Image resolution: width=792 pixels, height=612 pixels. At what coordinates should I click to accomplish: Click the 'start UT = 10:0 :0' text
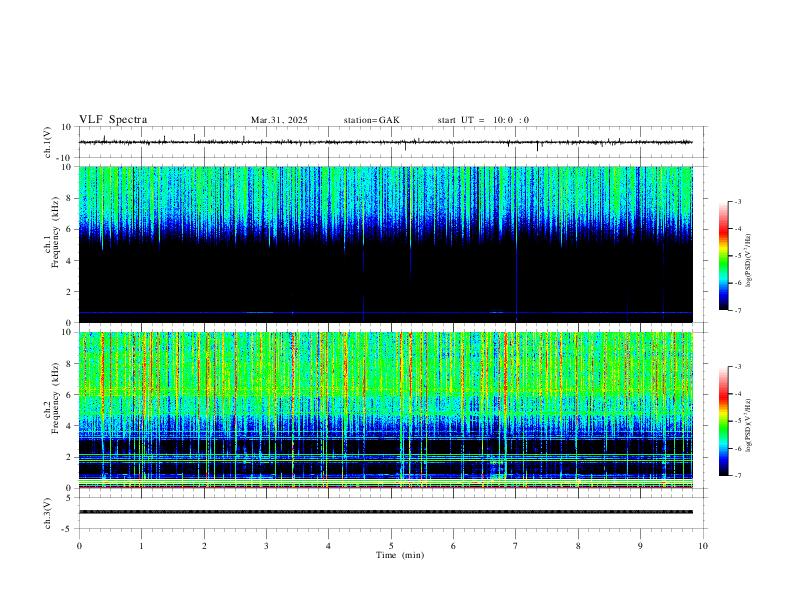tap(483, 120)
